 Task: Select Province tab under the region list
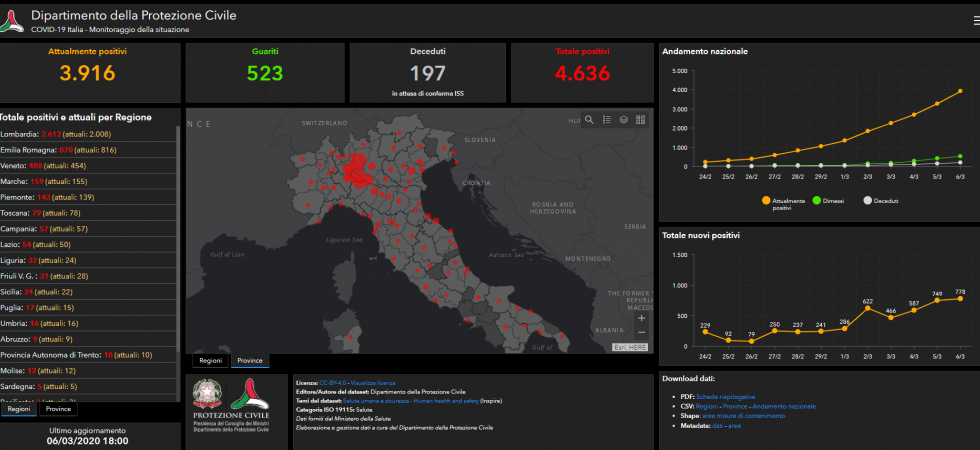tap(58, 409)
